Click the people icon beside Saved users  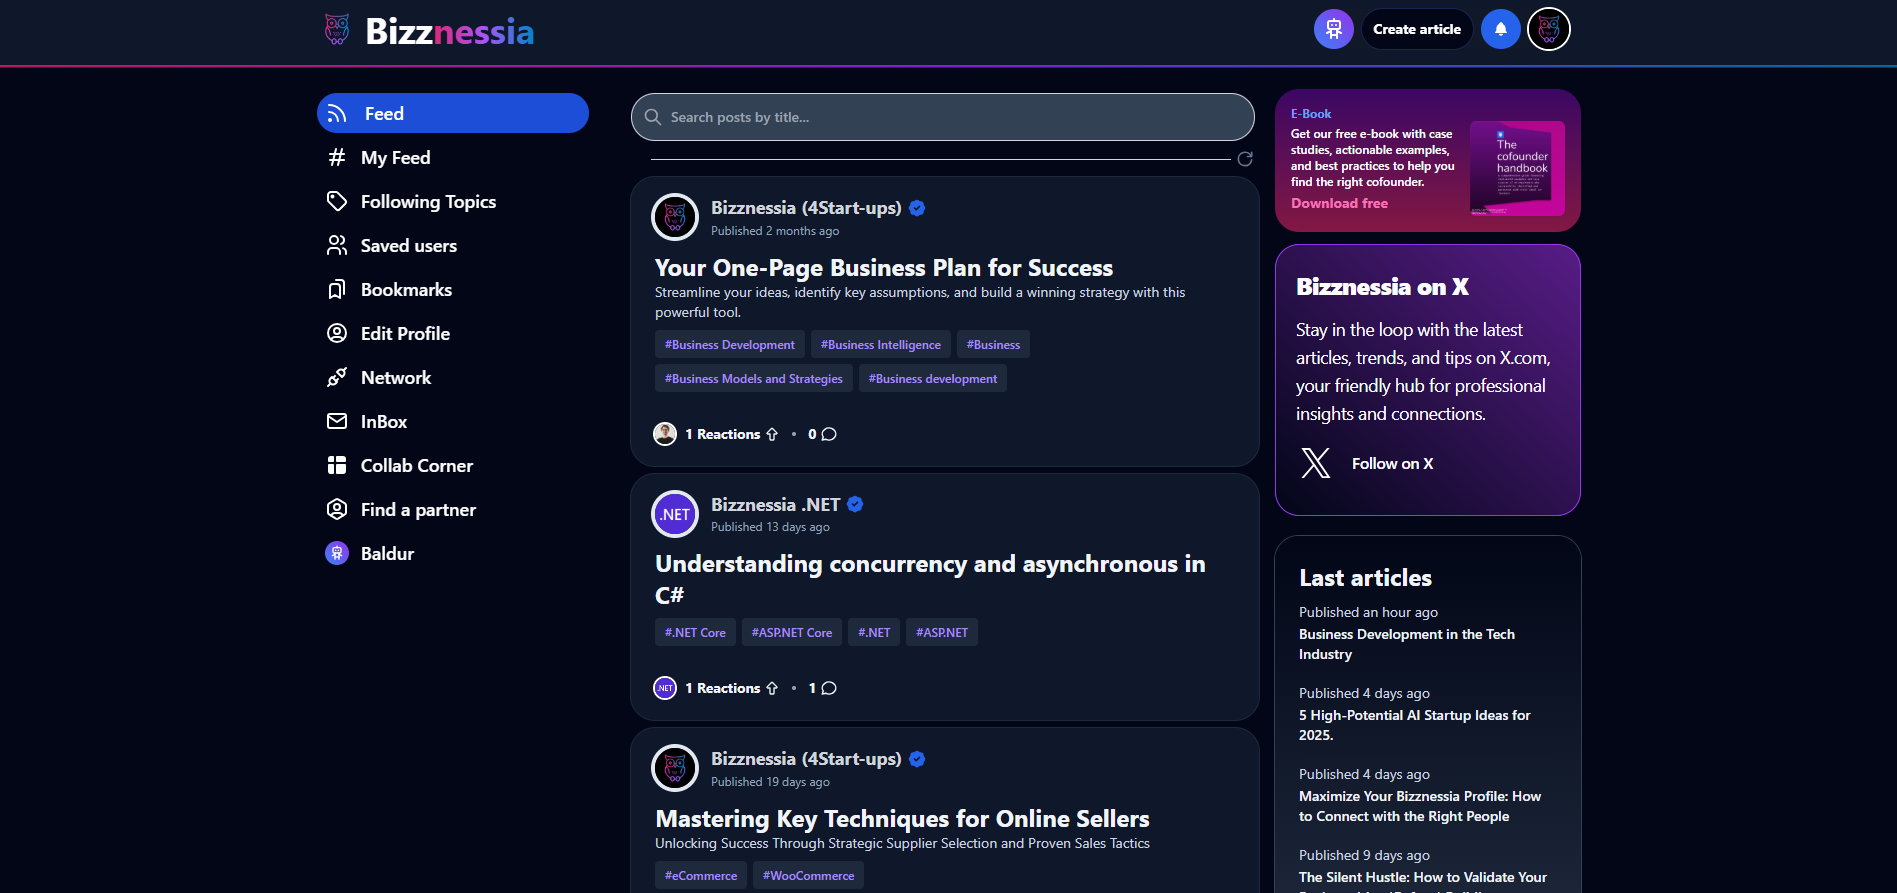[337, 246]
